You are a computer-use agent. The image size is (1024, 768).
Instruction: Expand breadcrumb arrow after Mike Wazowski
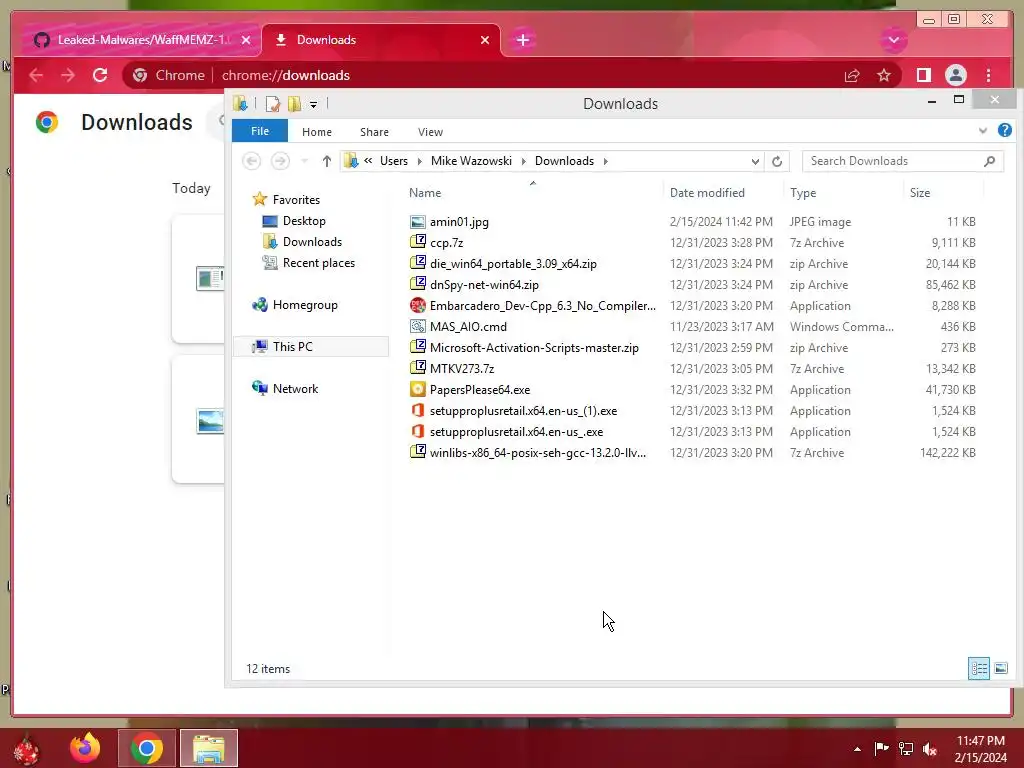[523, 161]
